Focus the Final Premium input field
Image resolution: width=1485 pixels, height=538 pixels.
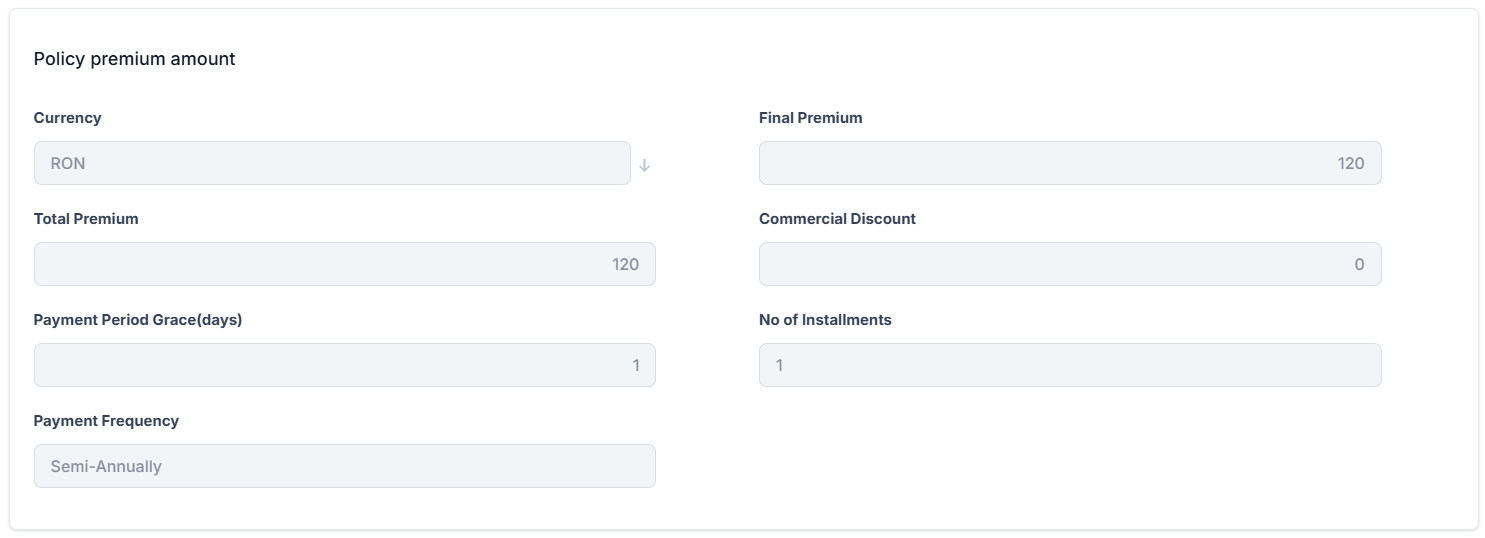[x=1069, y=163]
